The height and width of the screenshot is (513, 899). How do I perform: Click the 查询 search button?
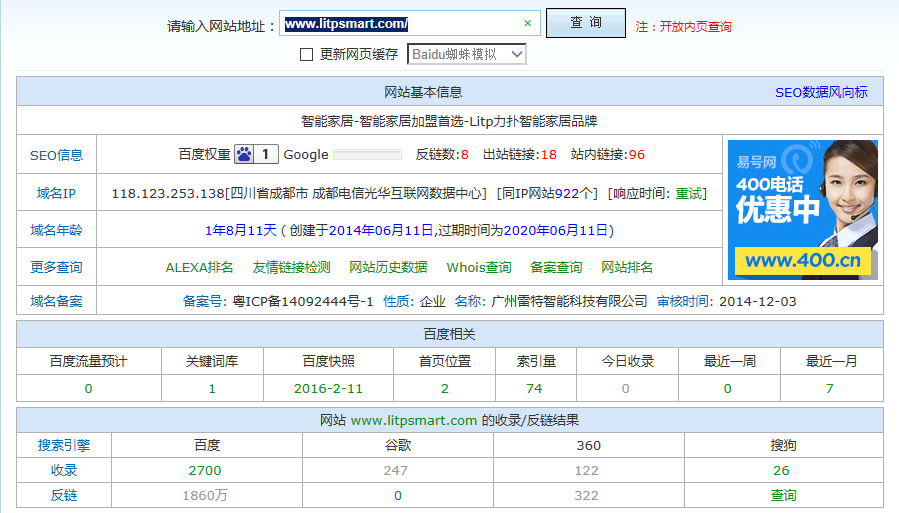[x=585, y=23]
